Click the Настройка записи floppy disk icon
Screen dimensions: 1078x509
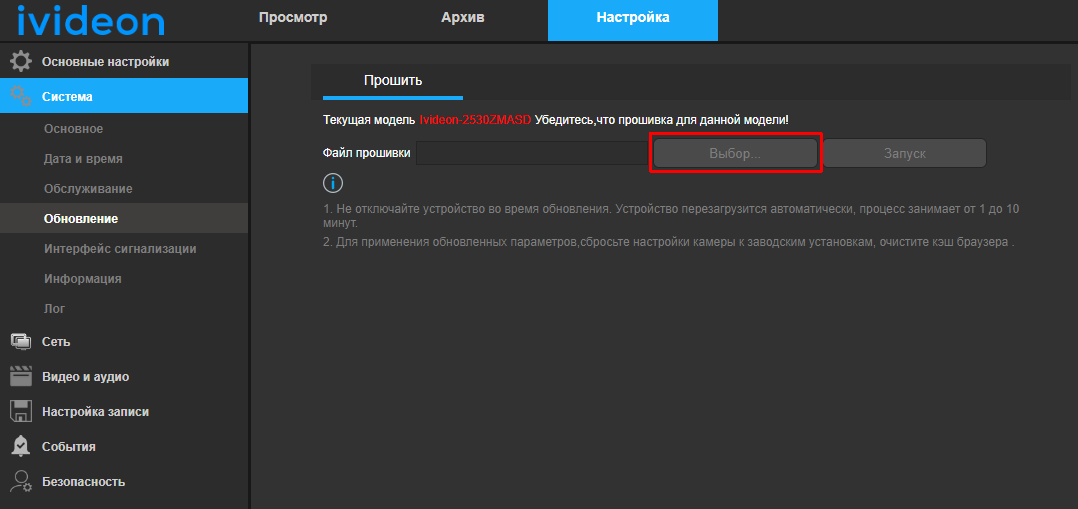[x=21, y=411]
